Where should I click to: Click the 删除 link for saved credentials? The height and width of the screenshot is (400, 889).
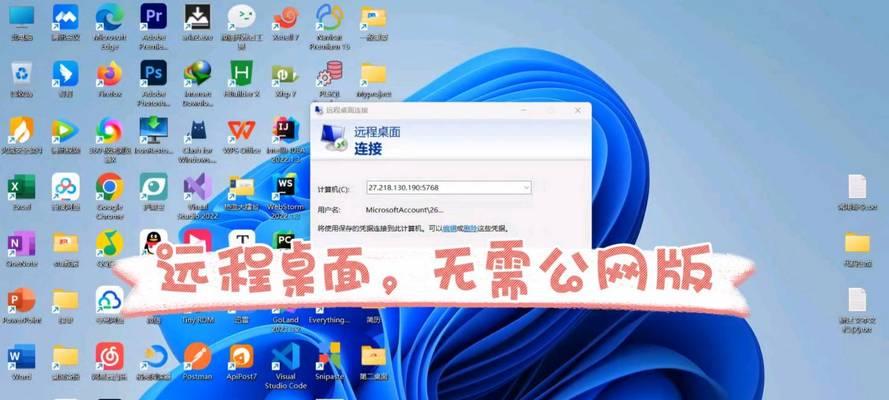pos(469,229)
